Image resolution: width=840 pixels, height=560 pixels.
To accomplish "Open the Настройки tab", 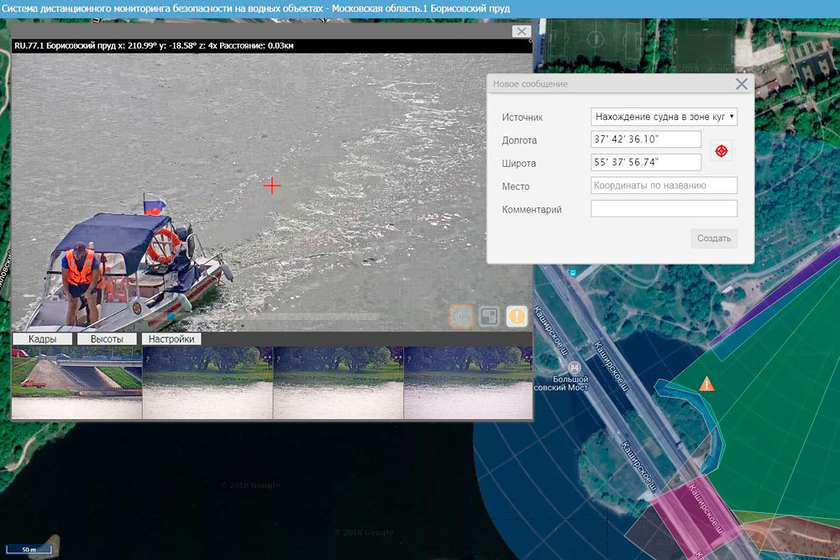I will (170, 339).
